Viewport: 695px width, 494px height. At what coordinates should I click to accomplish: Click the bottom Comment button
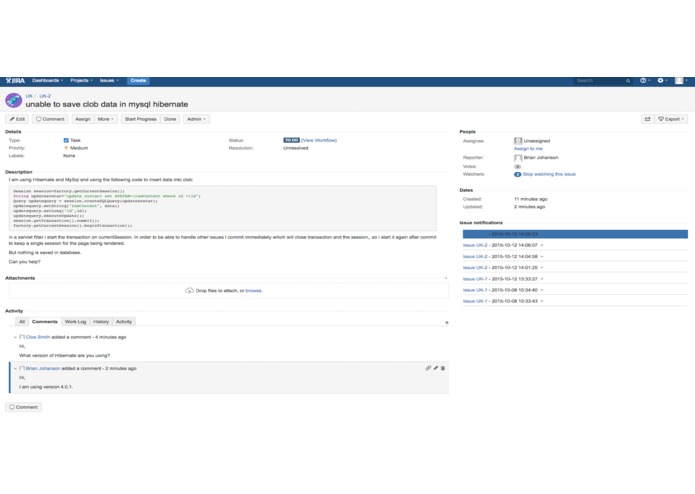tap(23, 407)
